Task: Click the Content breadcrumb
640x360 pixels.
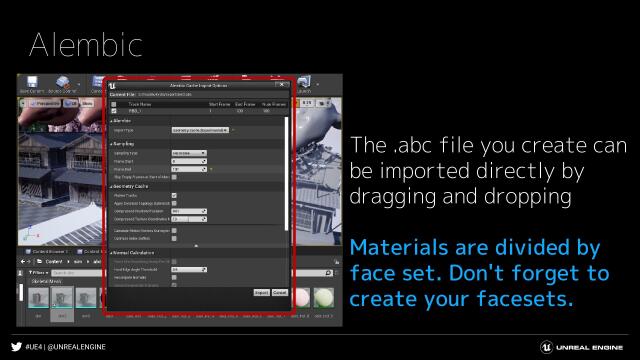Action: pos(54,262)
